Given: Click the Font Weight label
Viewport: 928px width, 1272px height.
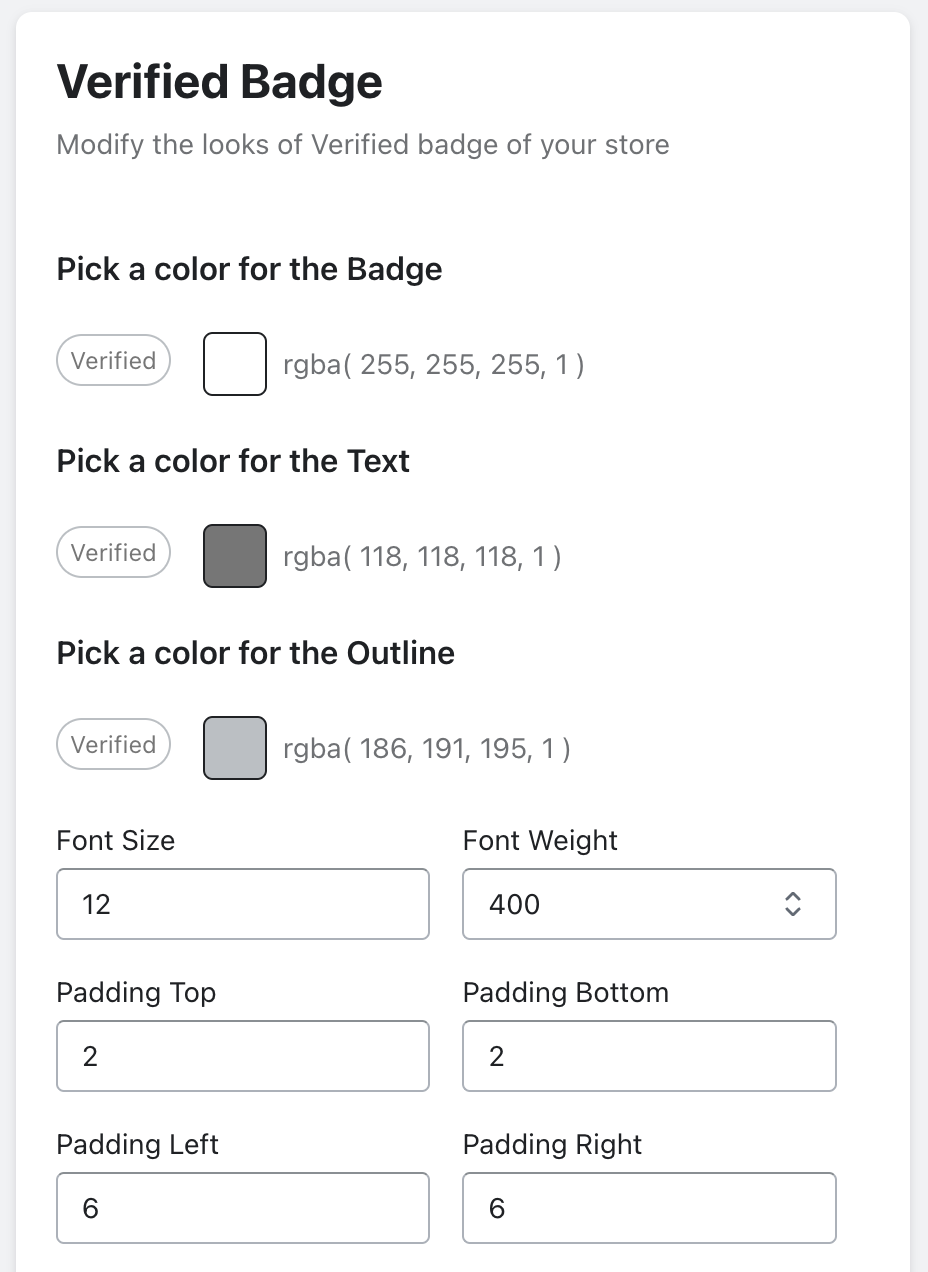Looking at the screenshot, I should point(540,840).
